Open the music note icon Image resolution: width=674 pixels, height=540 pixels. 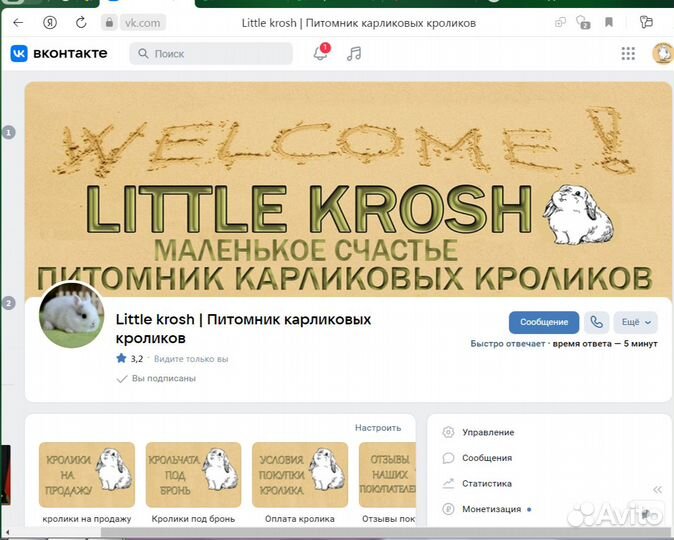pyautogui.click(x=354, y=54)
